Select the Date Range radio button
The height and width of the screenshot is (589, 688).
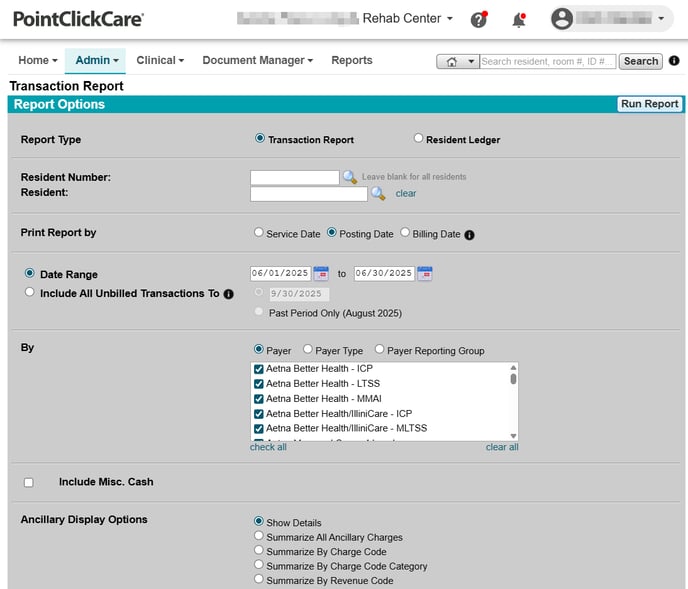(29, 273)
